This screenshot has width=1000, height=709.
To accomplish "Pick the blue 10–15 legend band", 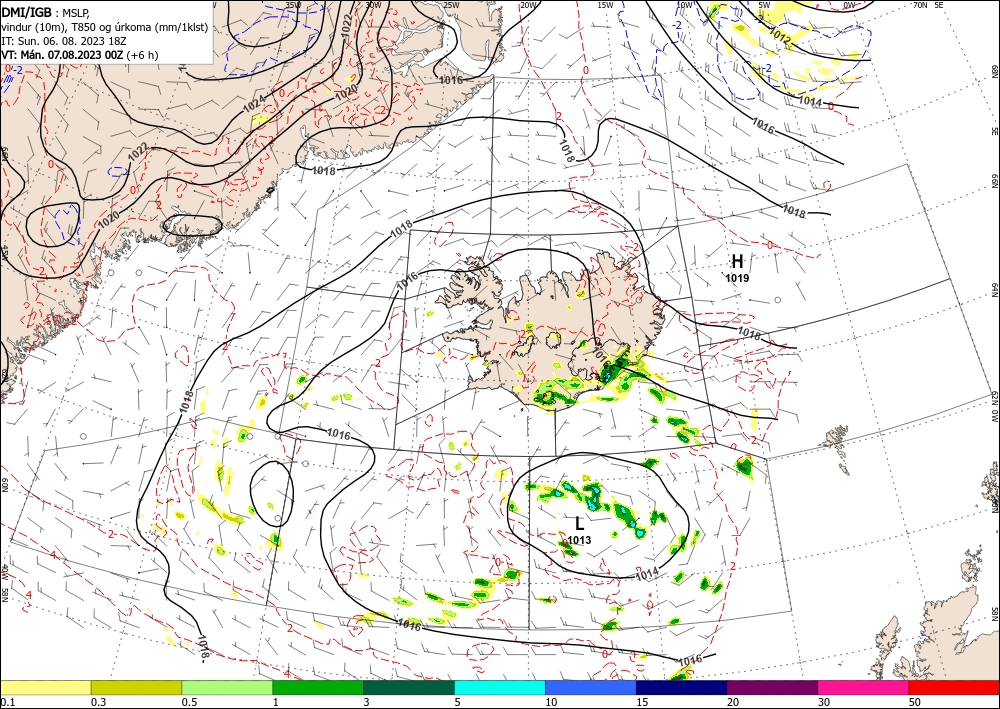I will pos(591,687).
